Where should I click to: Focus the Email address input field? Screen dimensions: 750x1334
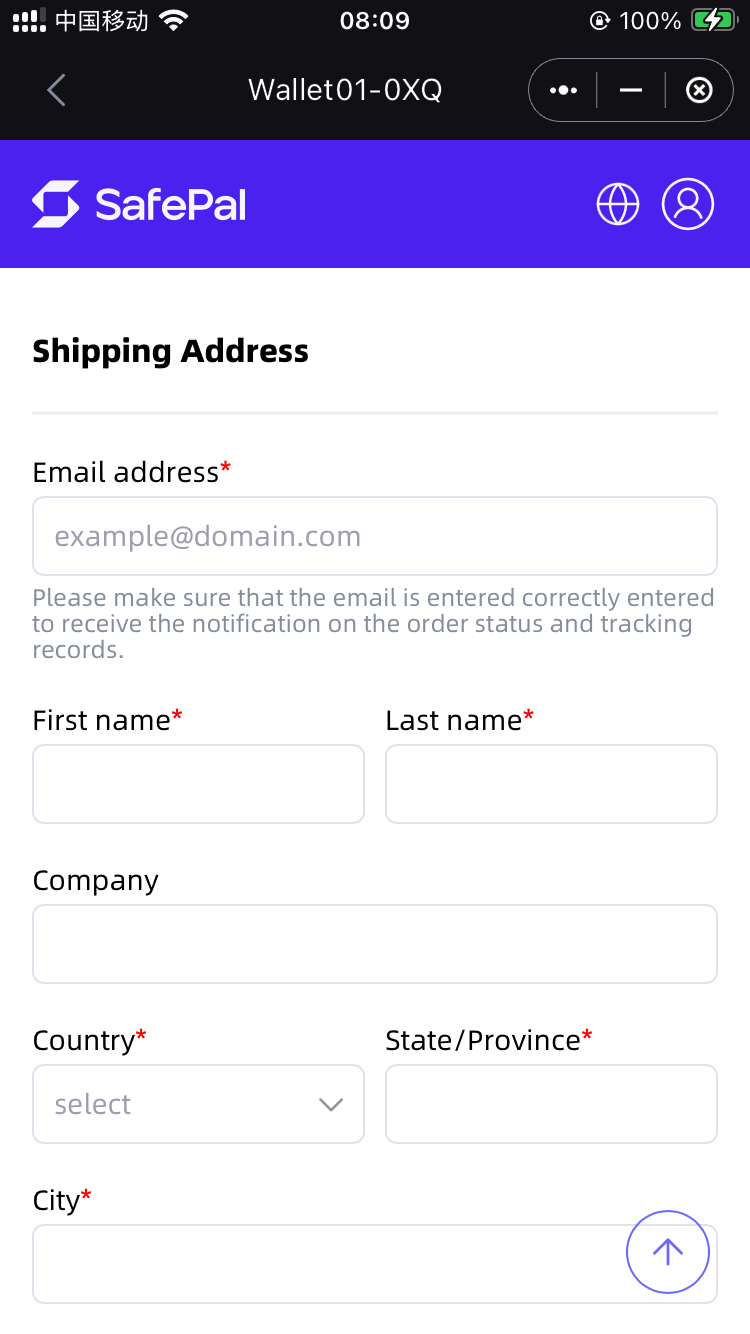(x=375, y=536)
